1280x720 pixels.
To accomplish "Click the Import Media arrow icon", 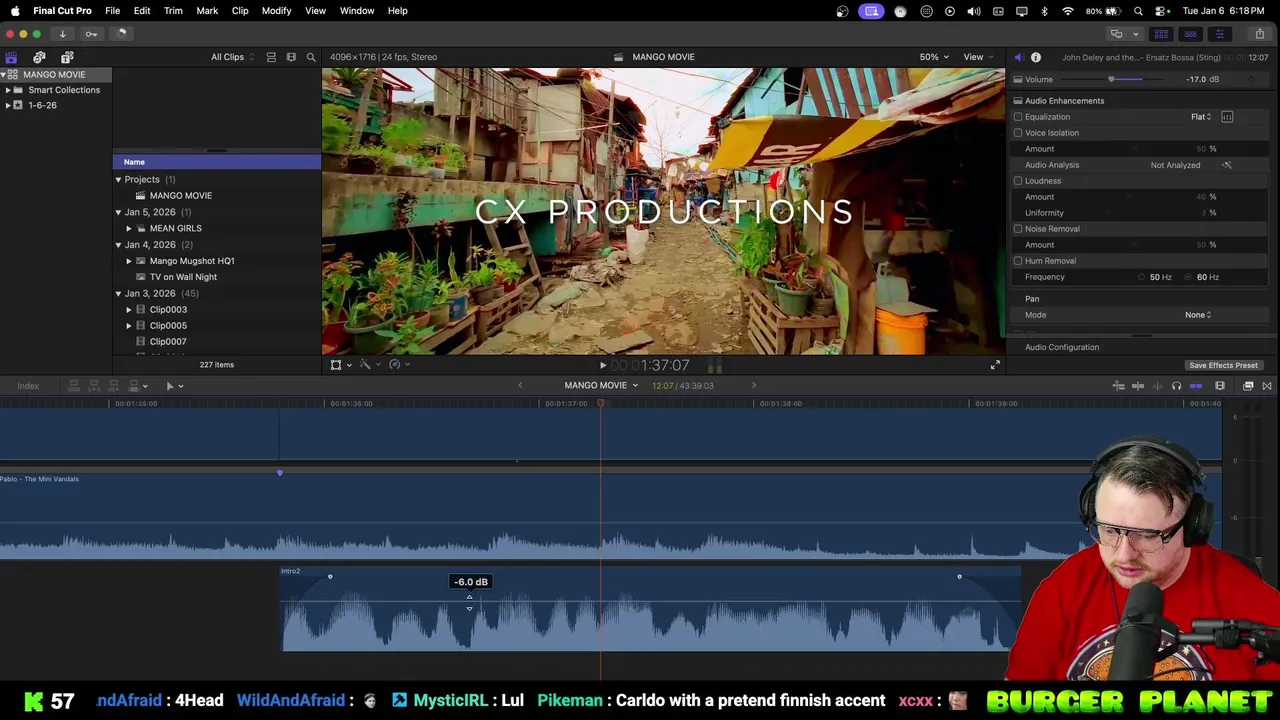I will tap(62, 33).
